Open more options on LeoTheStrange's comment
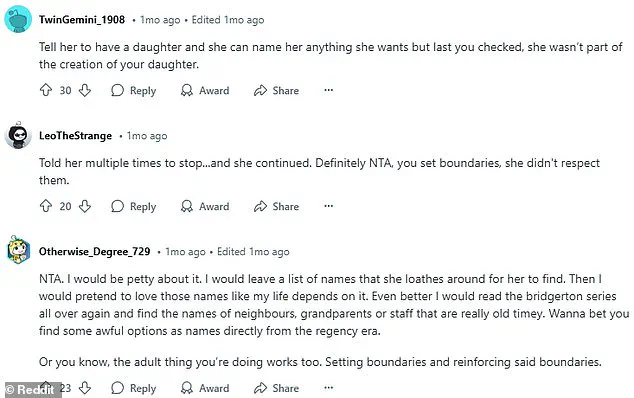 click(x=329, y=206)
